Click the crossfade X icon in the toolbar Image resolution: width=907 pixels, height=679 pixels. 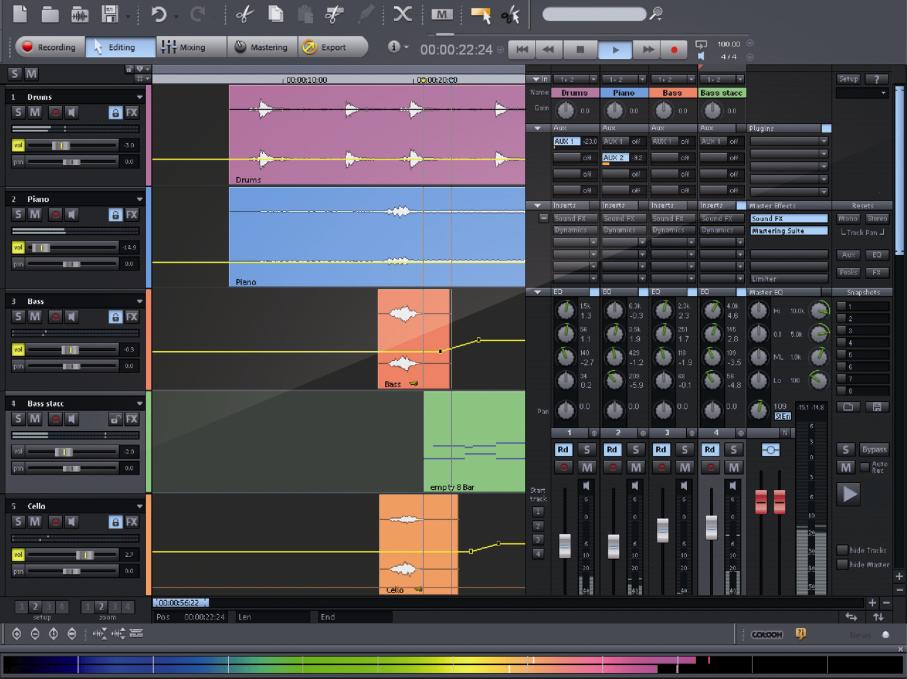403,14
